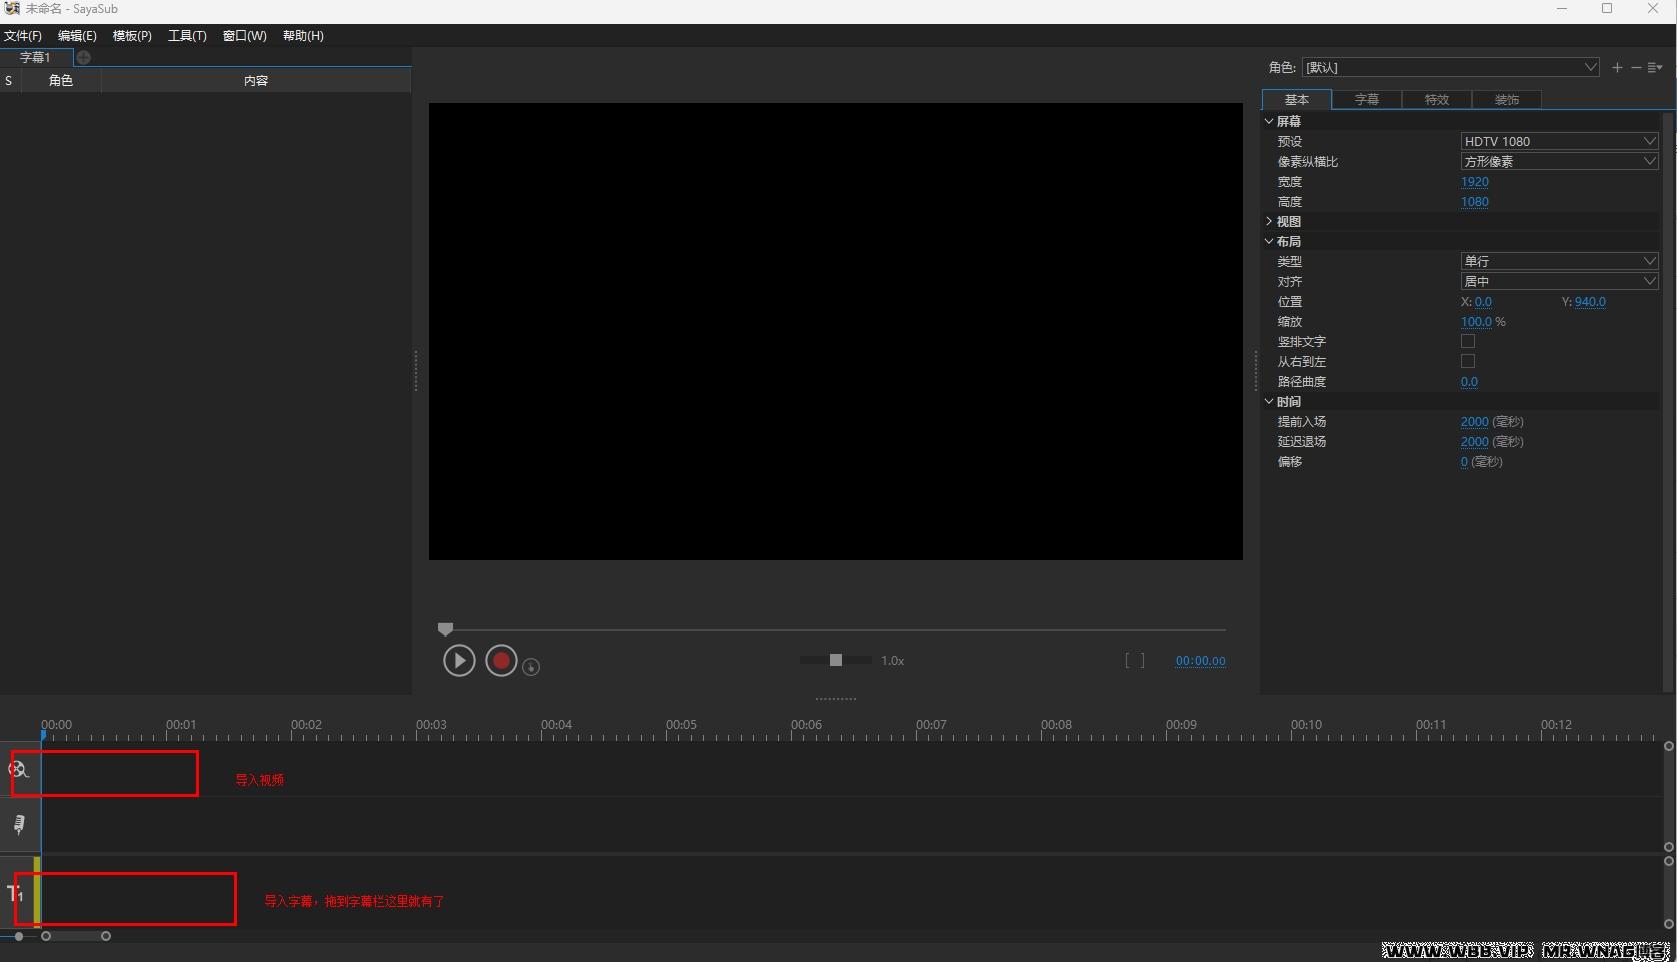Open the 对齐 alignment dropdown
Viewport: 1677px width, 962px height.
pos(1558,281)
